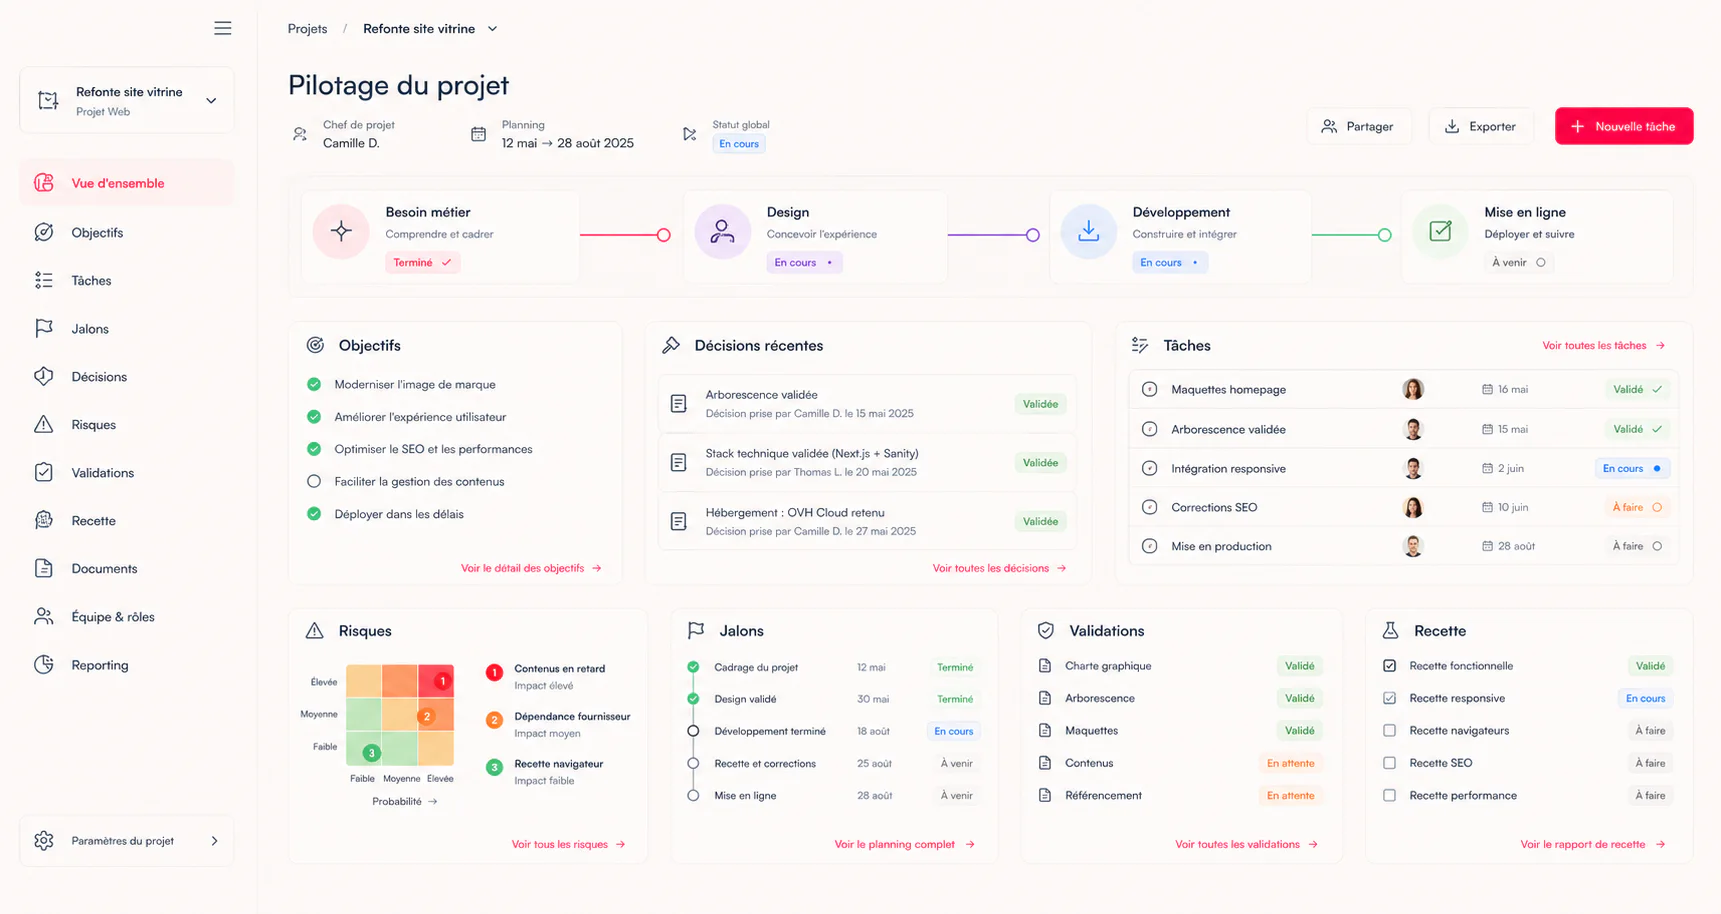
Task: Click the Statut global play icon
Action: (689, 134)
